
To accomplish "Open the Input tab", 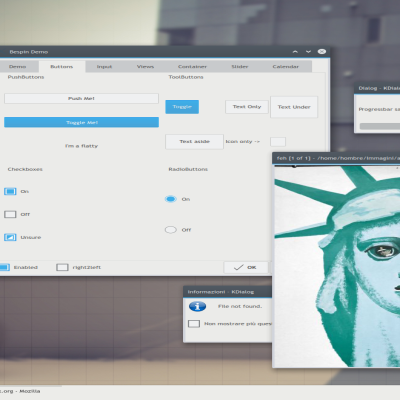I will [x=104, y=67].
